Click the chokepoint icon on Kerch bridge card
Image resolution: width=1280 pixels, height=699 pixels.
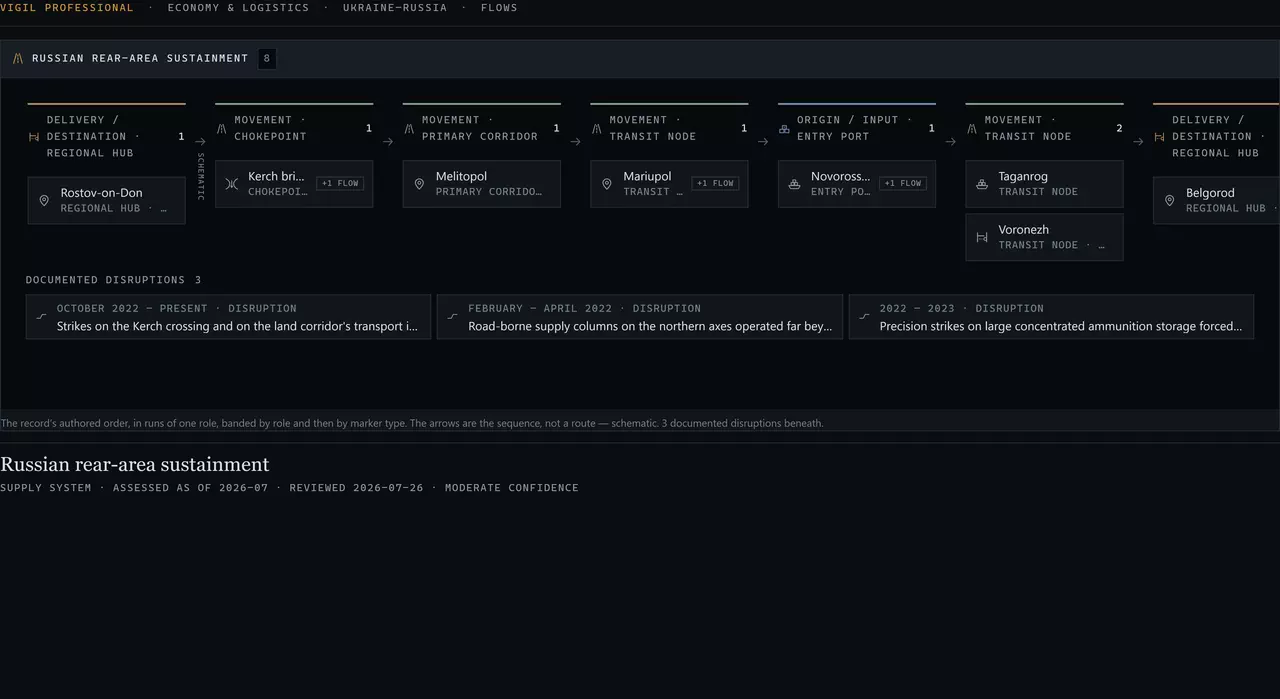232,184
